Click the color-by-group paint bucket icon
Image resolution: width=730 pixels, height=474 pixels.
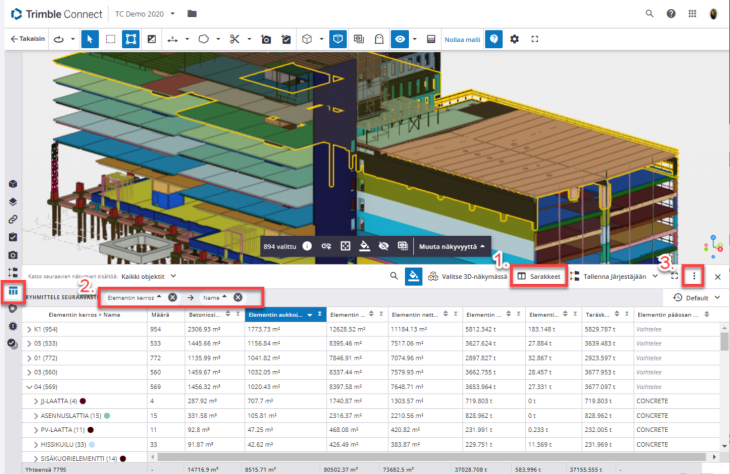pos(415,276)
